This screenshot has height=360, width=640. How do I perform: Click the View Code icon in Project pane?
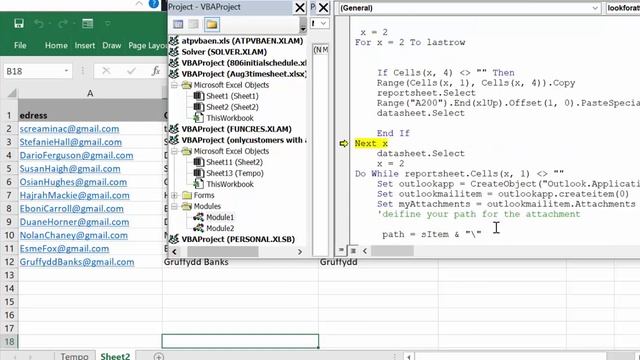point(178,24)
